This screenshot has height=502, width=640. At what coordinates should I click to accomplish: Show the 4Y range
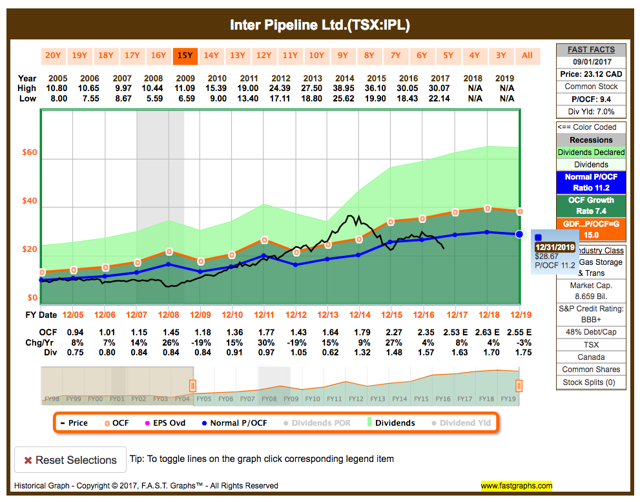(474, 56)
